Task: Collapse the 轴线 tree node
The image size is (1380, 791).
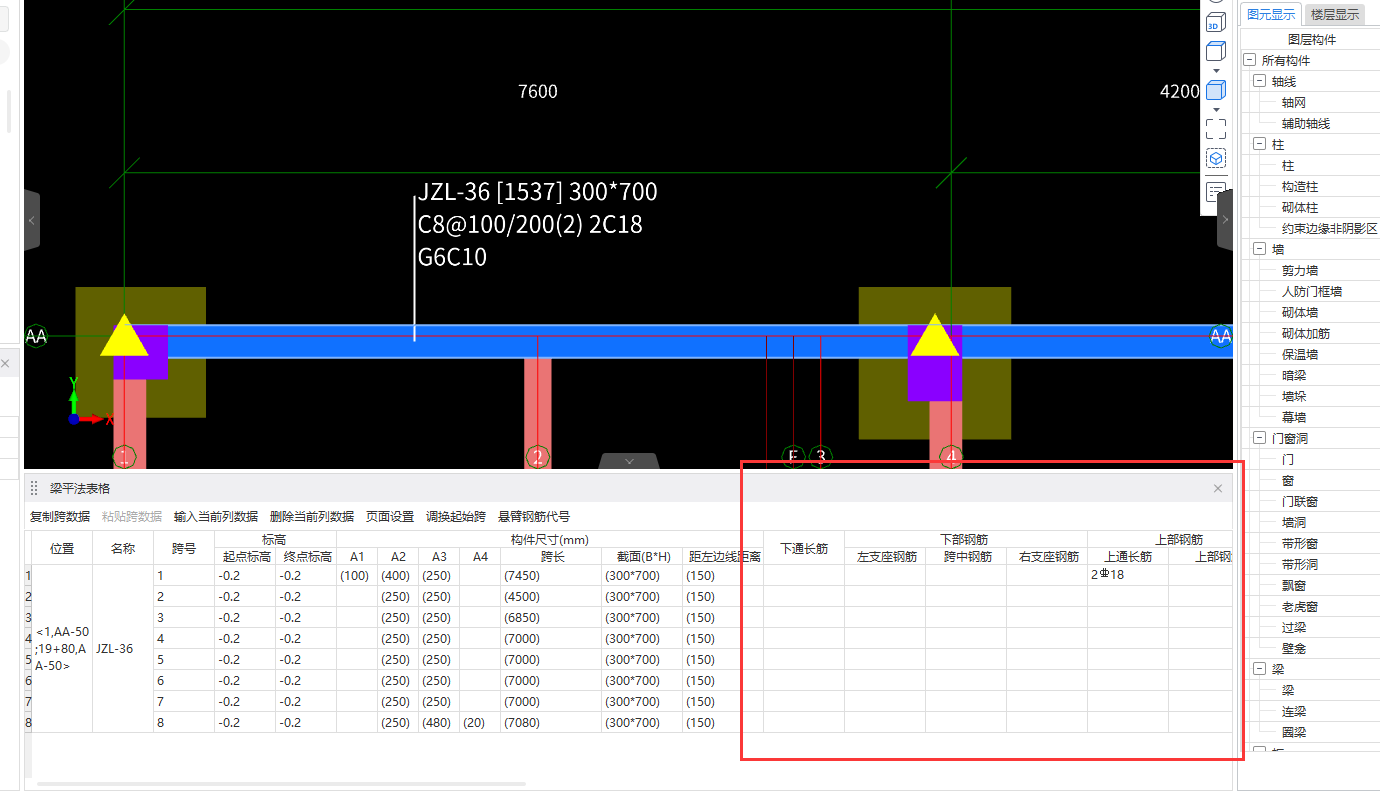Action: coord(1259,82)
